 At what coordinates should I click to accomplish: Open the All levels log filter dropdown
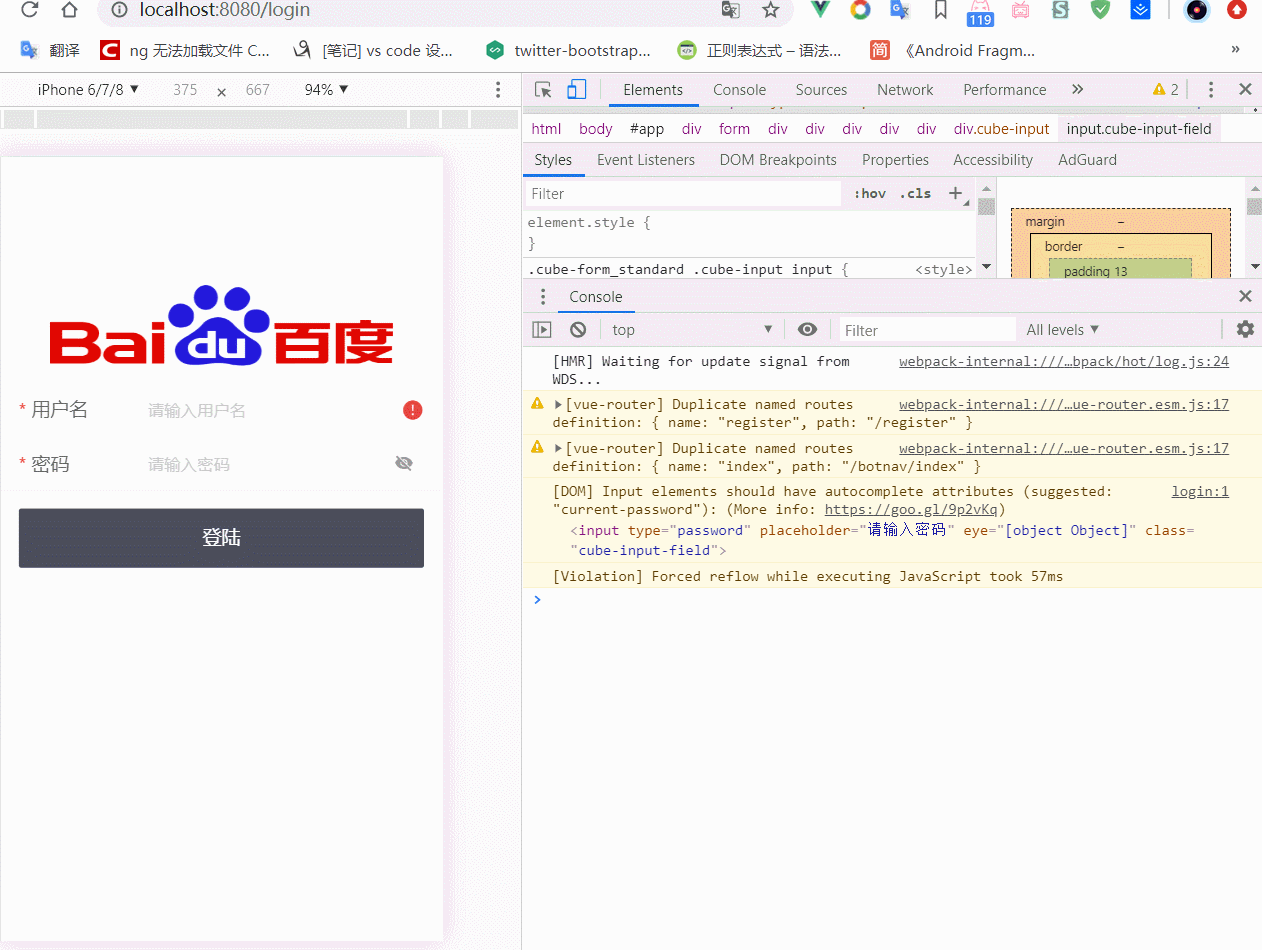point(1063,329)
